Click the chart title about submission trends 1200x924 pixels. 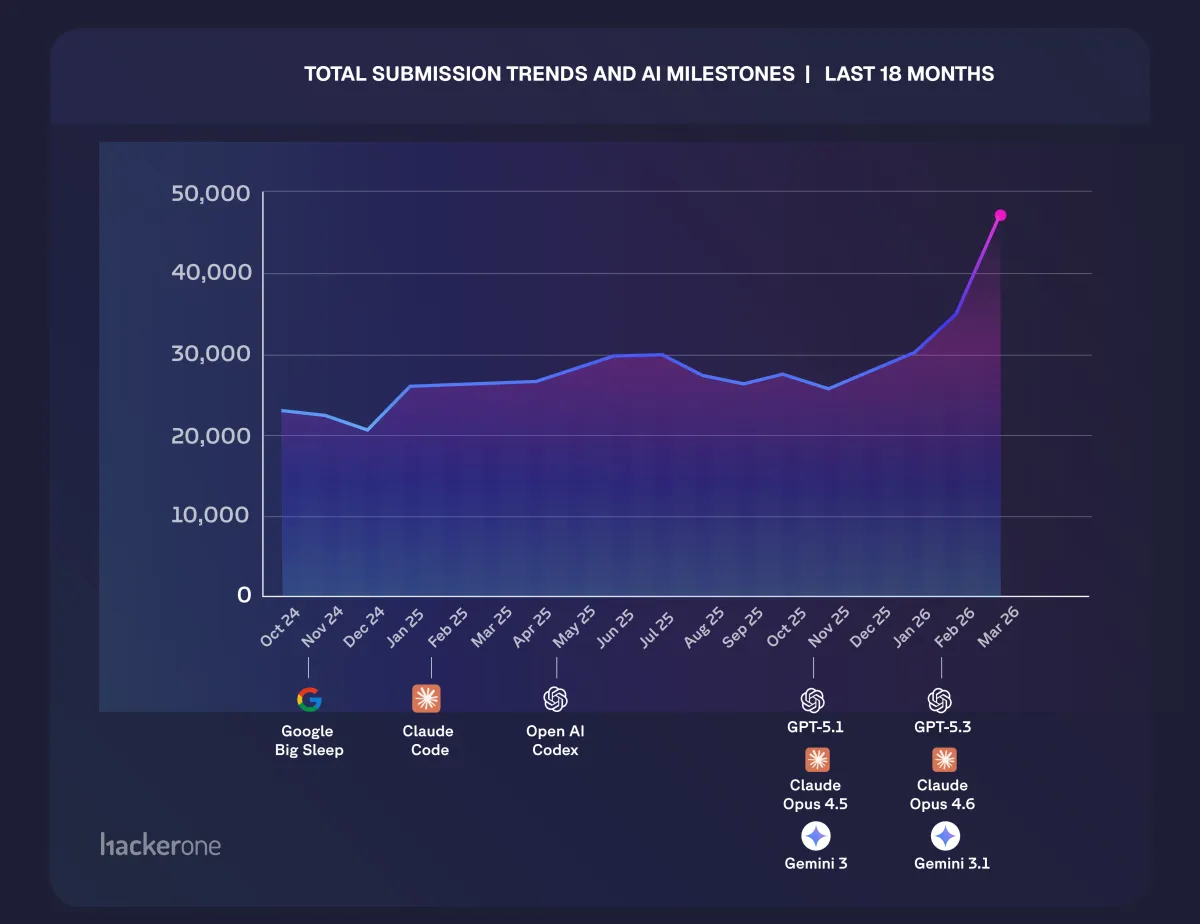649,73
